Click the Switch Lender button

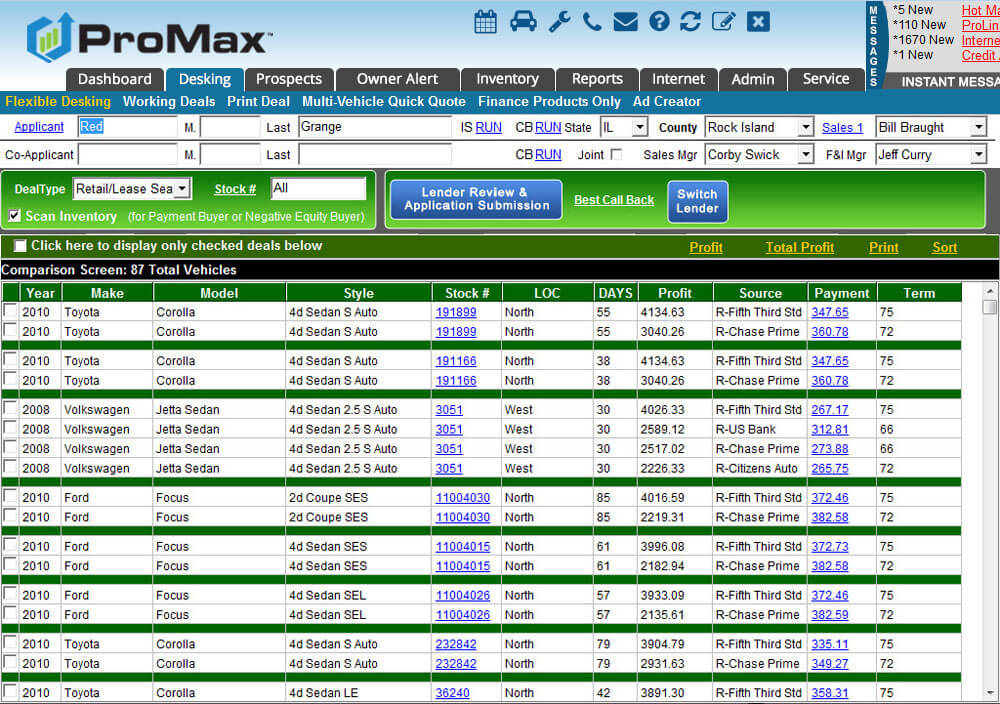(x=697, y=202)
